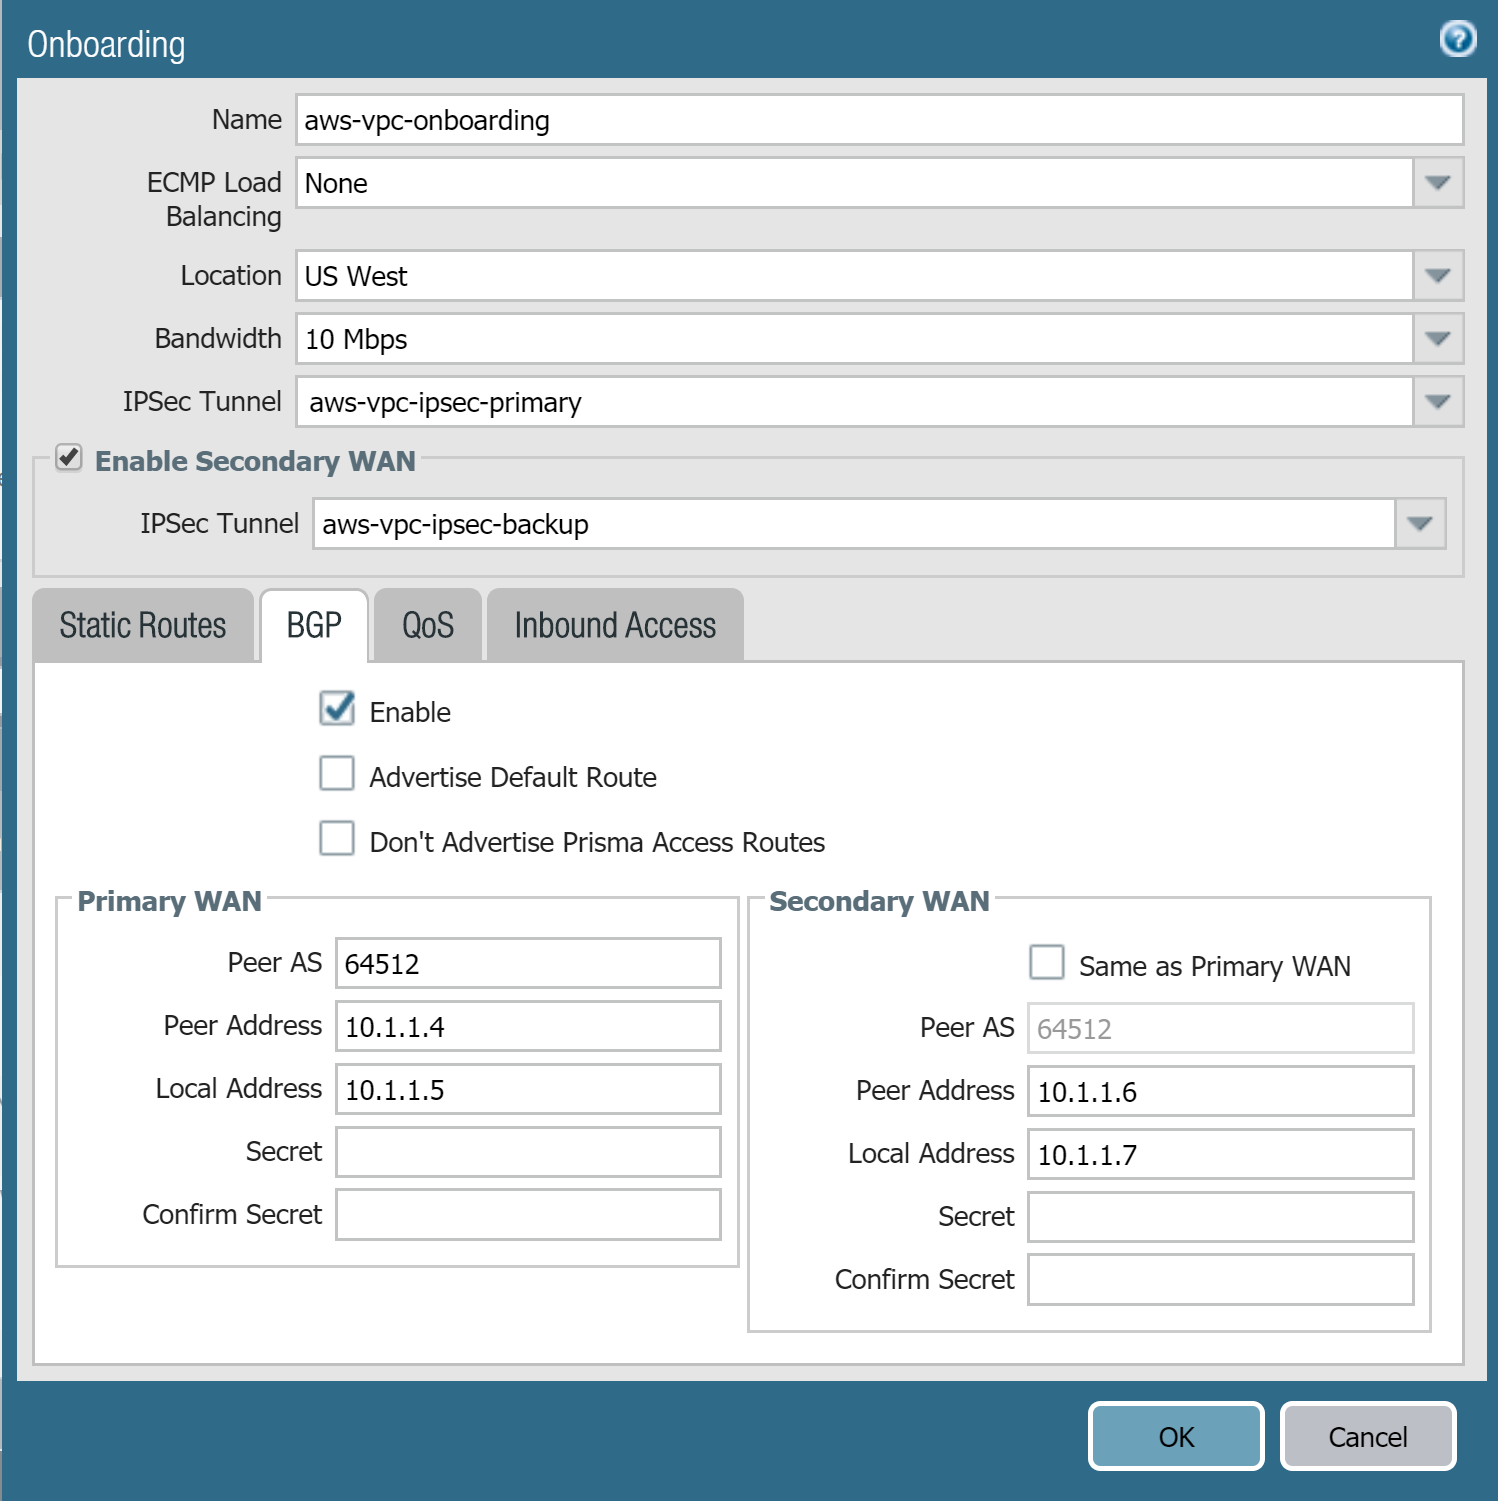1498x1501 pixels.
Task: Uncheck Enable Secondary WAN checkbox
Action: pyautogui.click(x=69, y=458)
